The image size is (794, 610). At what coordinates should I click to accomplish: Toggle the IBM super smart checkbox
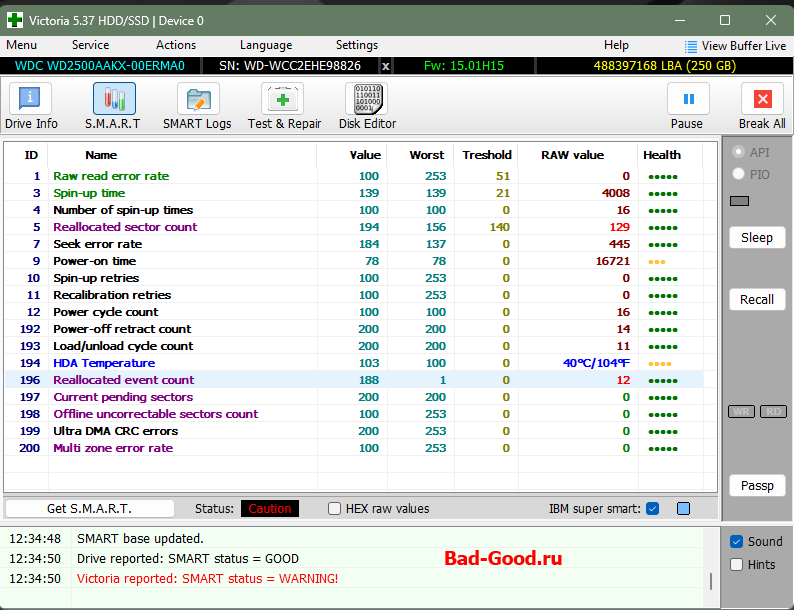[x=653, y=508]
